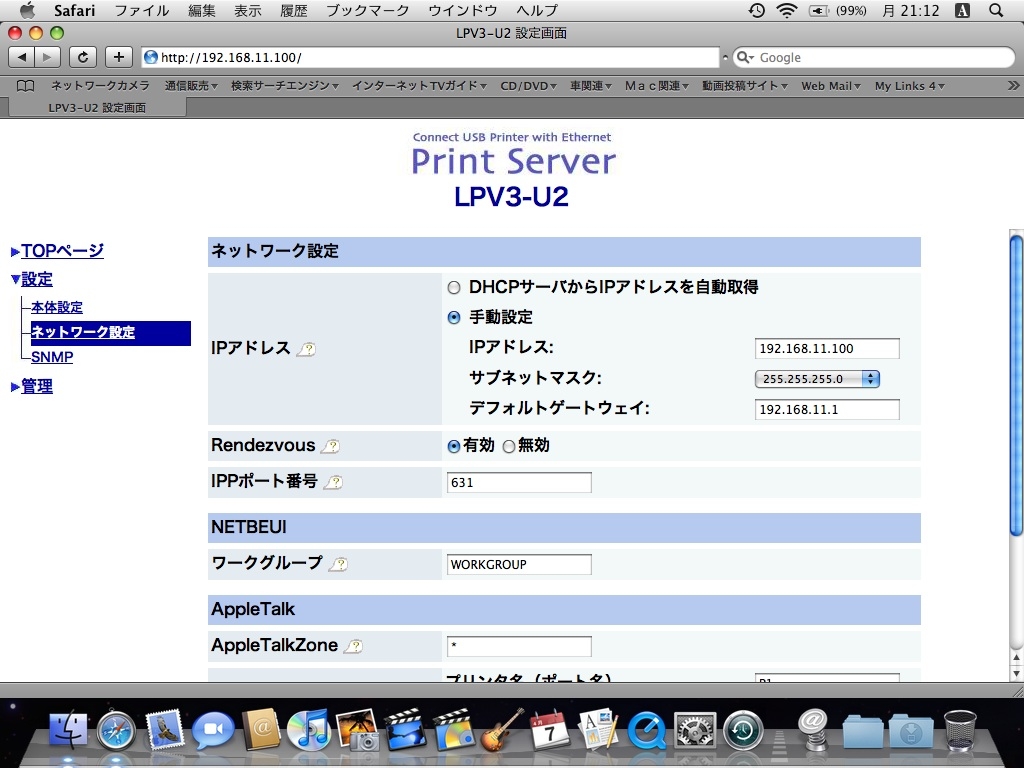This screenshot has width=1024, height=768.
Task: Open Address Book in the Dock
Action: coord(261,729)
